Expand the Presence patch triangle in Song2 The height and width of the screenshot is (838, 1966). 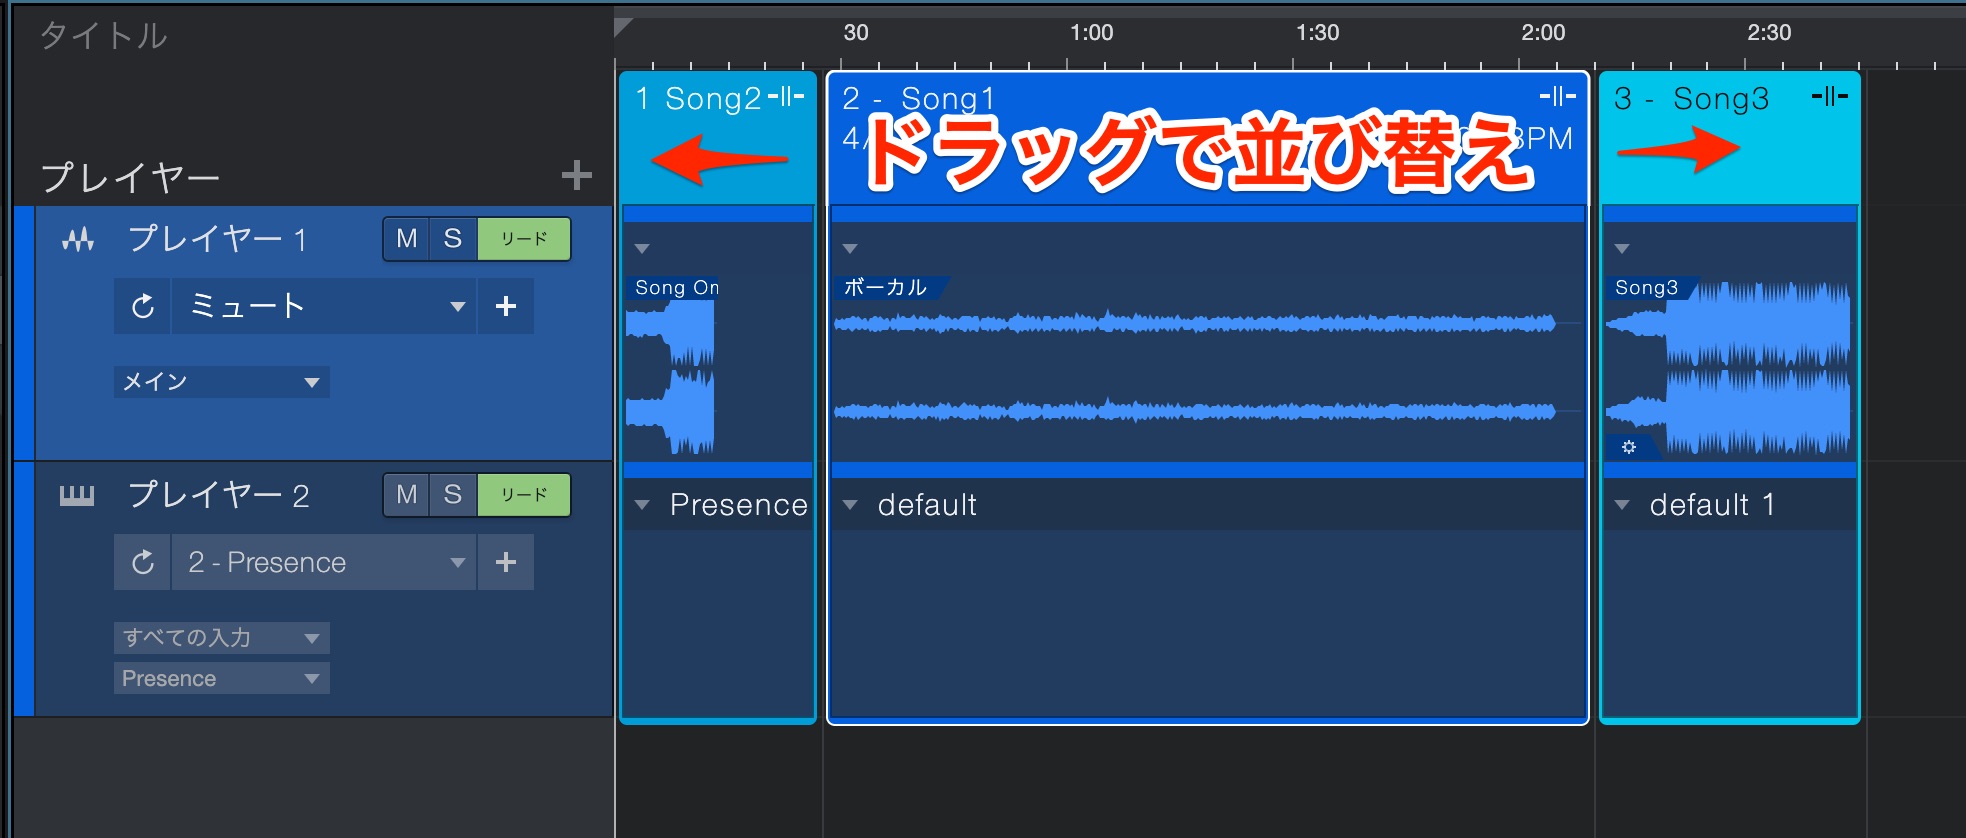[x=642, y=505]
